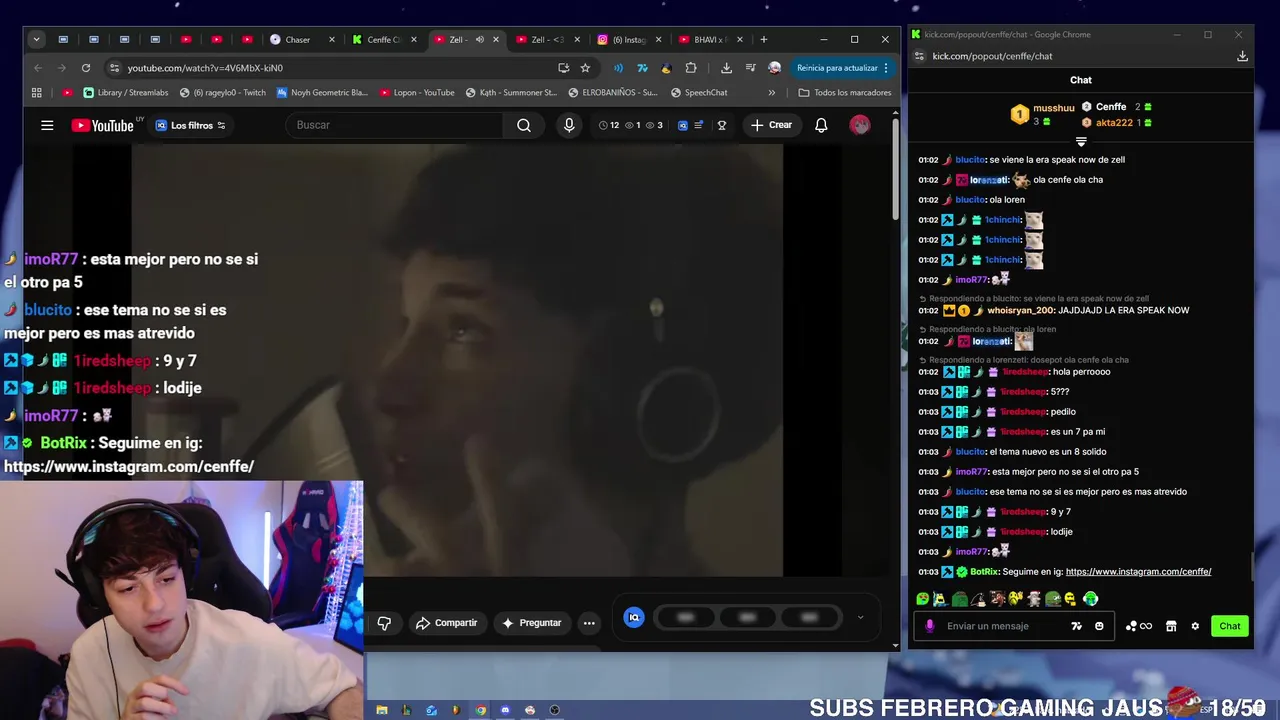1280x720 pixels.
Task: Open the Lopon - YouTube bookmark
Action: click(417, 92)
